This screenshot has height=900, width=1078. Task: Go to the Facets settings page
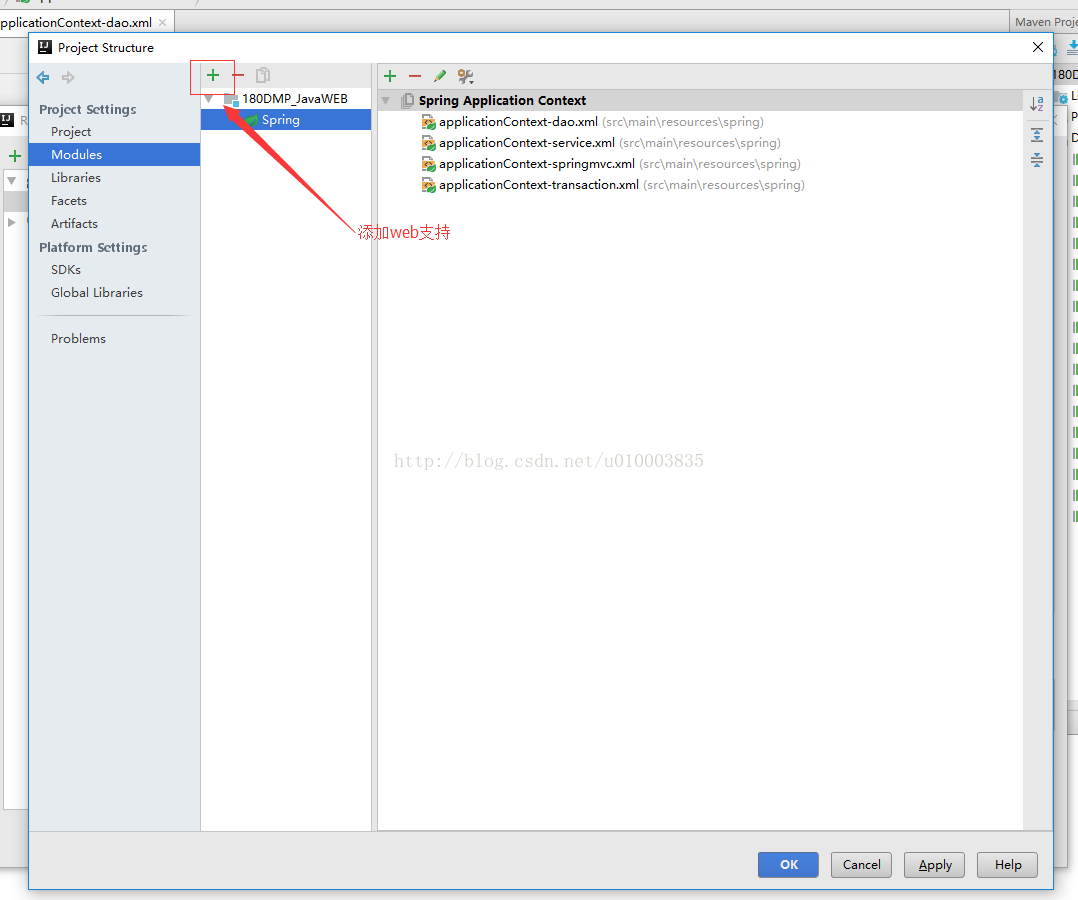click(69, 201)
